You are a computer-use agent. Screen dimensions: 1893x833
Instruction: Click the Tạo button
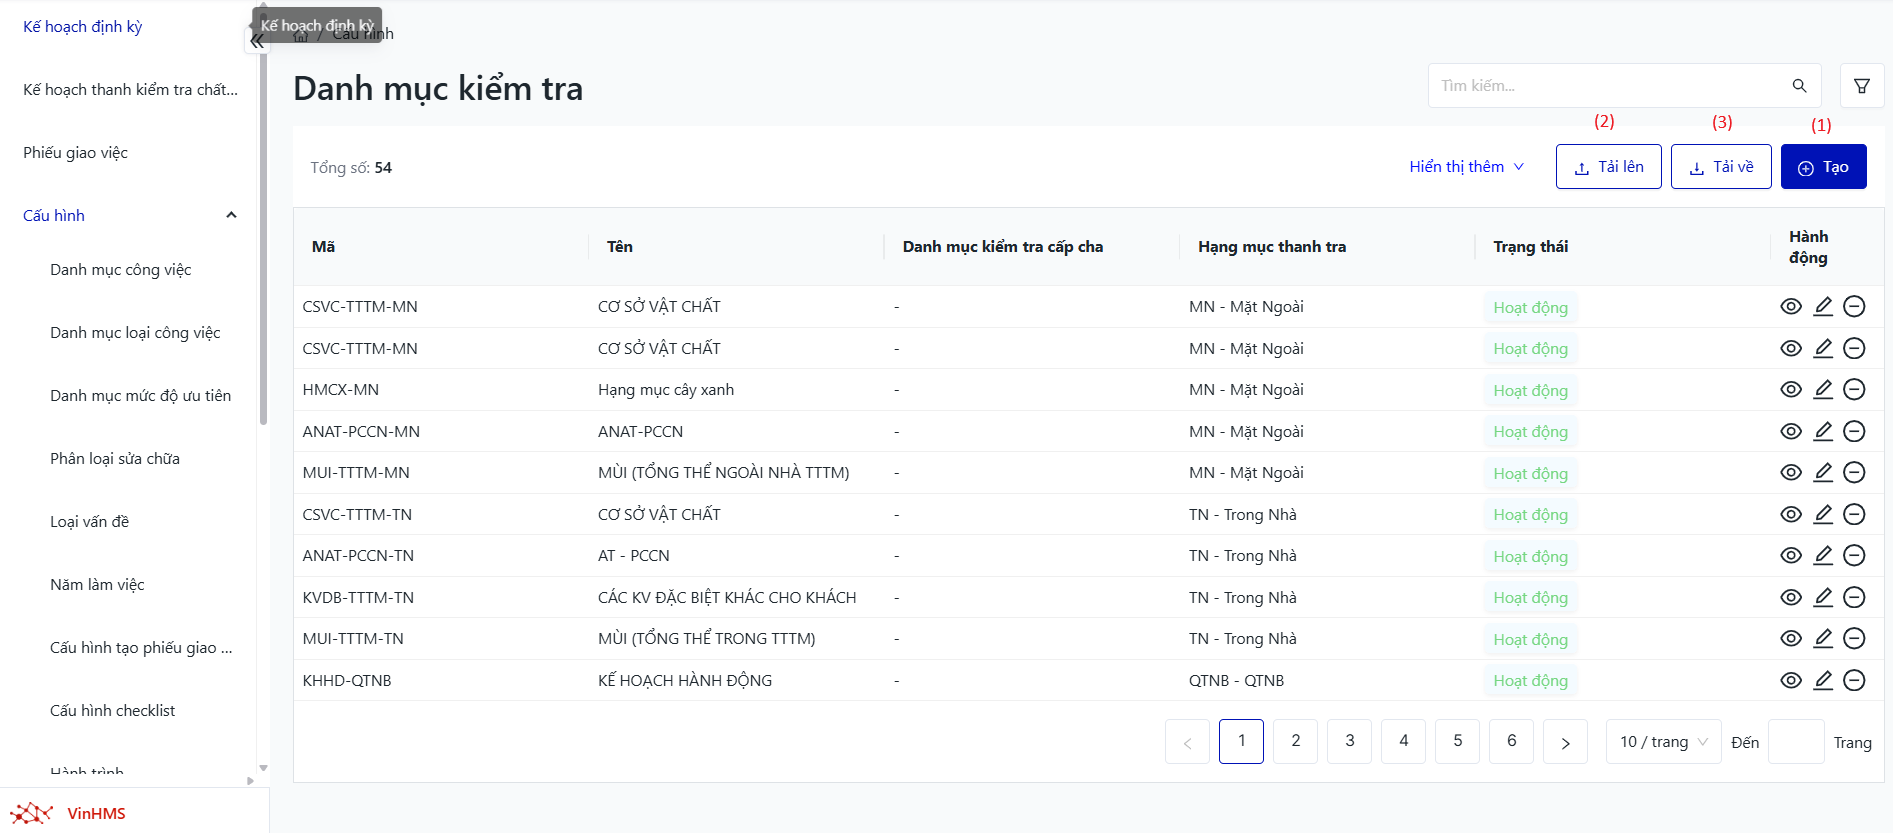pyautogui.click(x=1823, y=167)
